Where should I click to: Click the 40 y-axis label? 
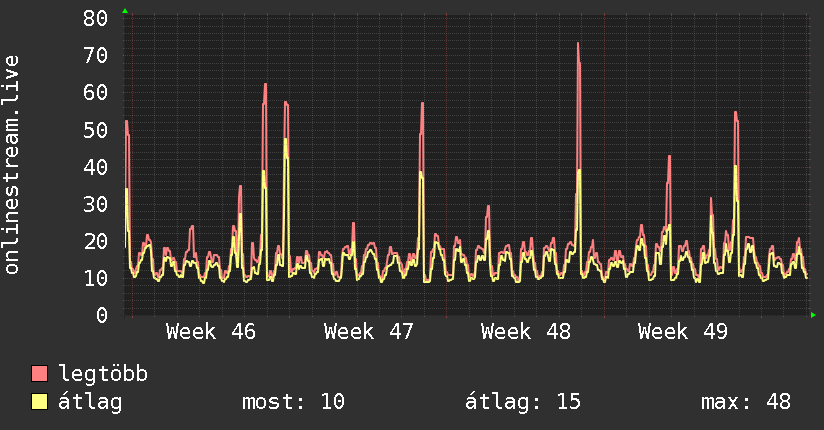pyautogui.click(x=95, y=168)
